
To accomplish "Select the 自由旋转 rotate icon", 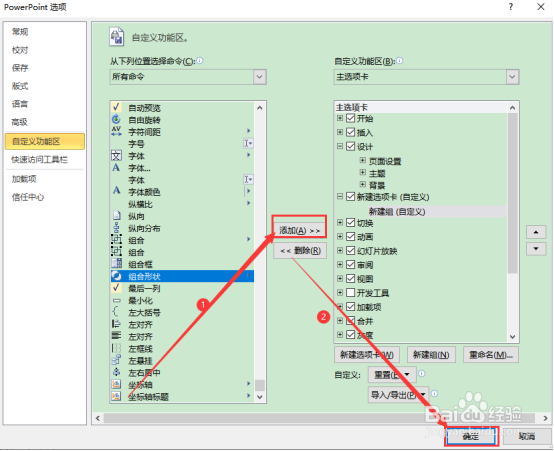I will click(116, 119).
